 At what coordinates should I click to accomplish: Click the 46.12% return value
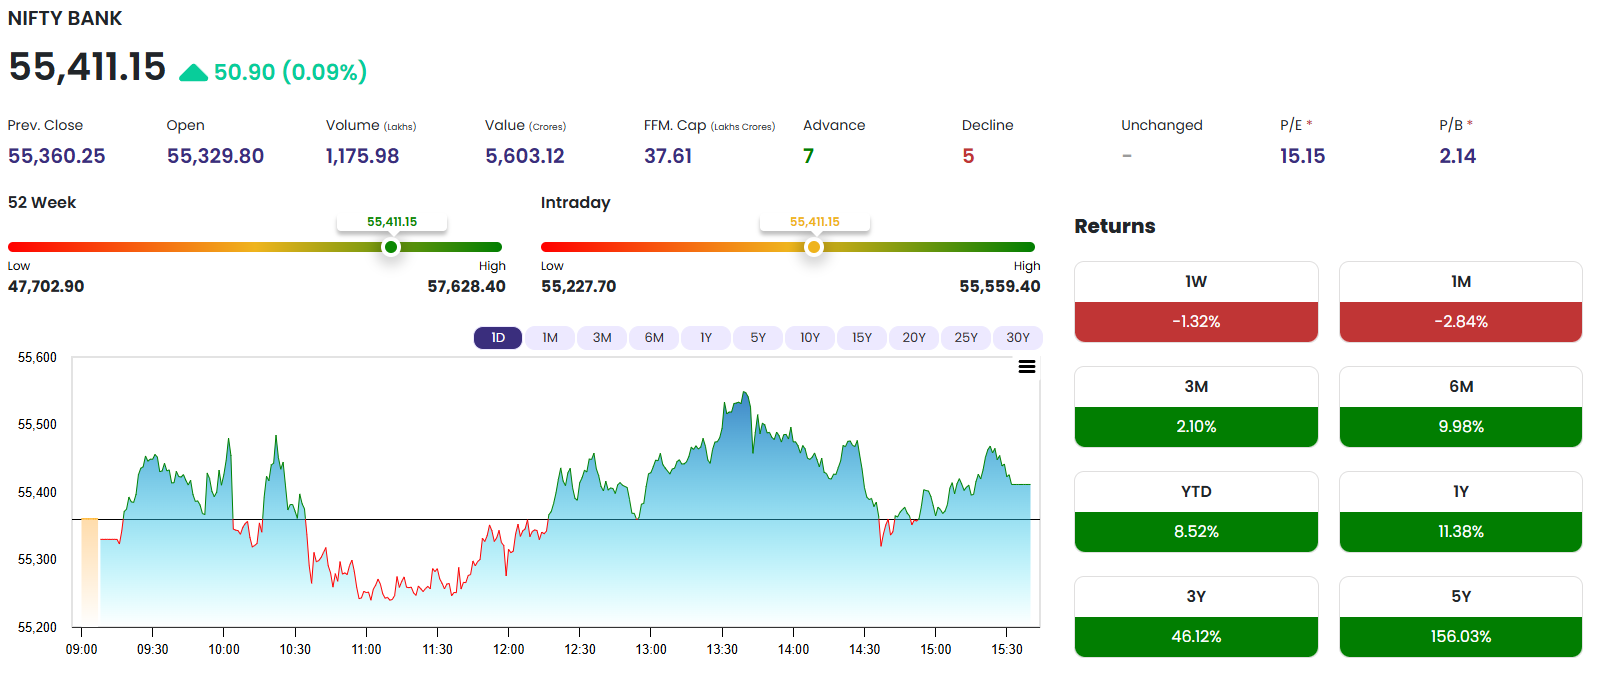click(1196, 637)
